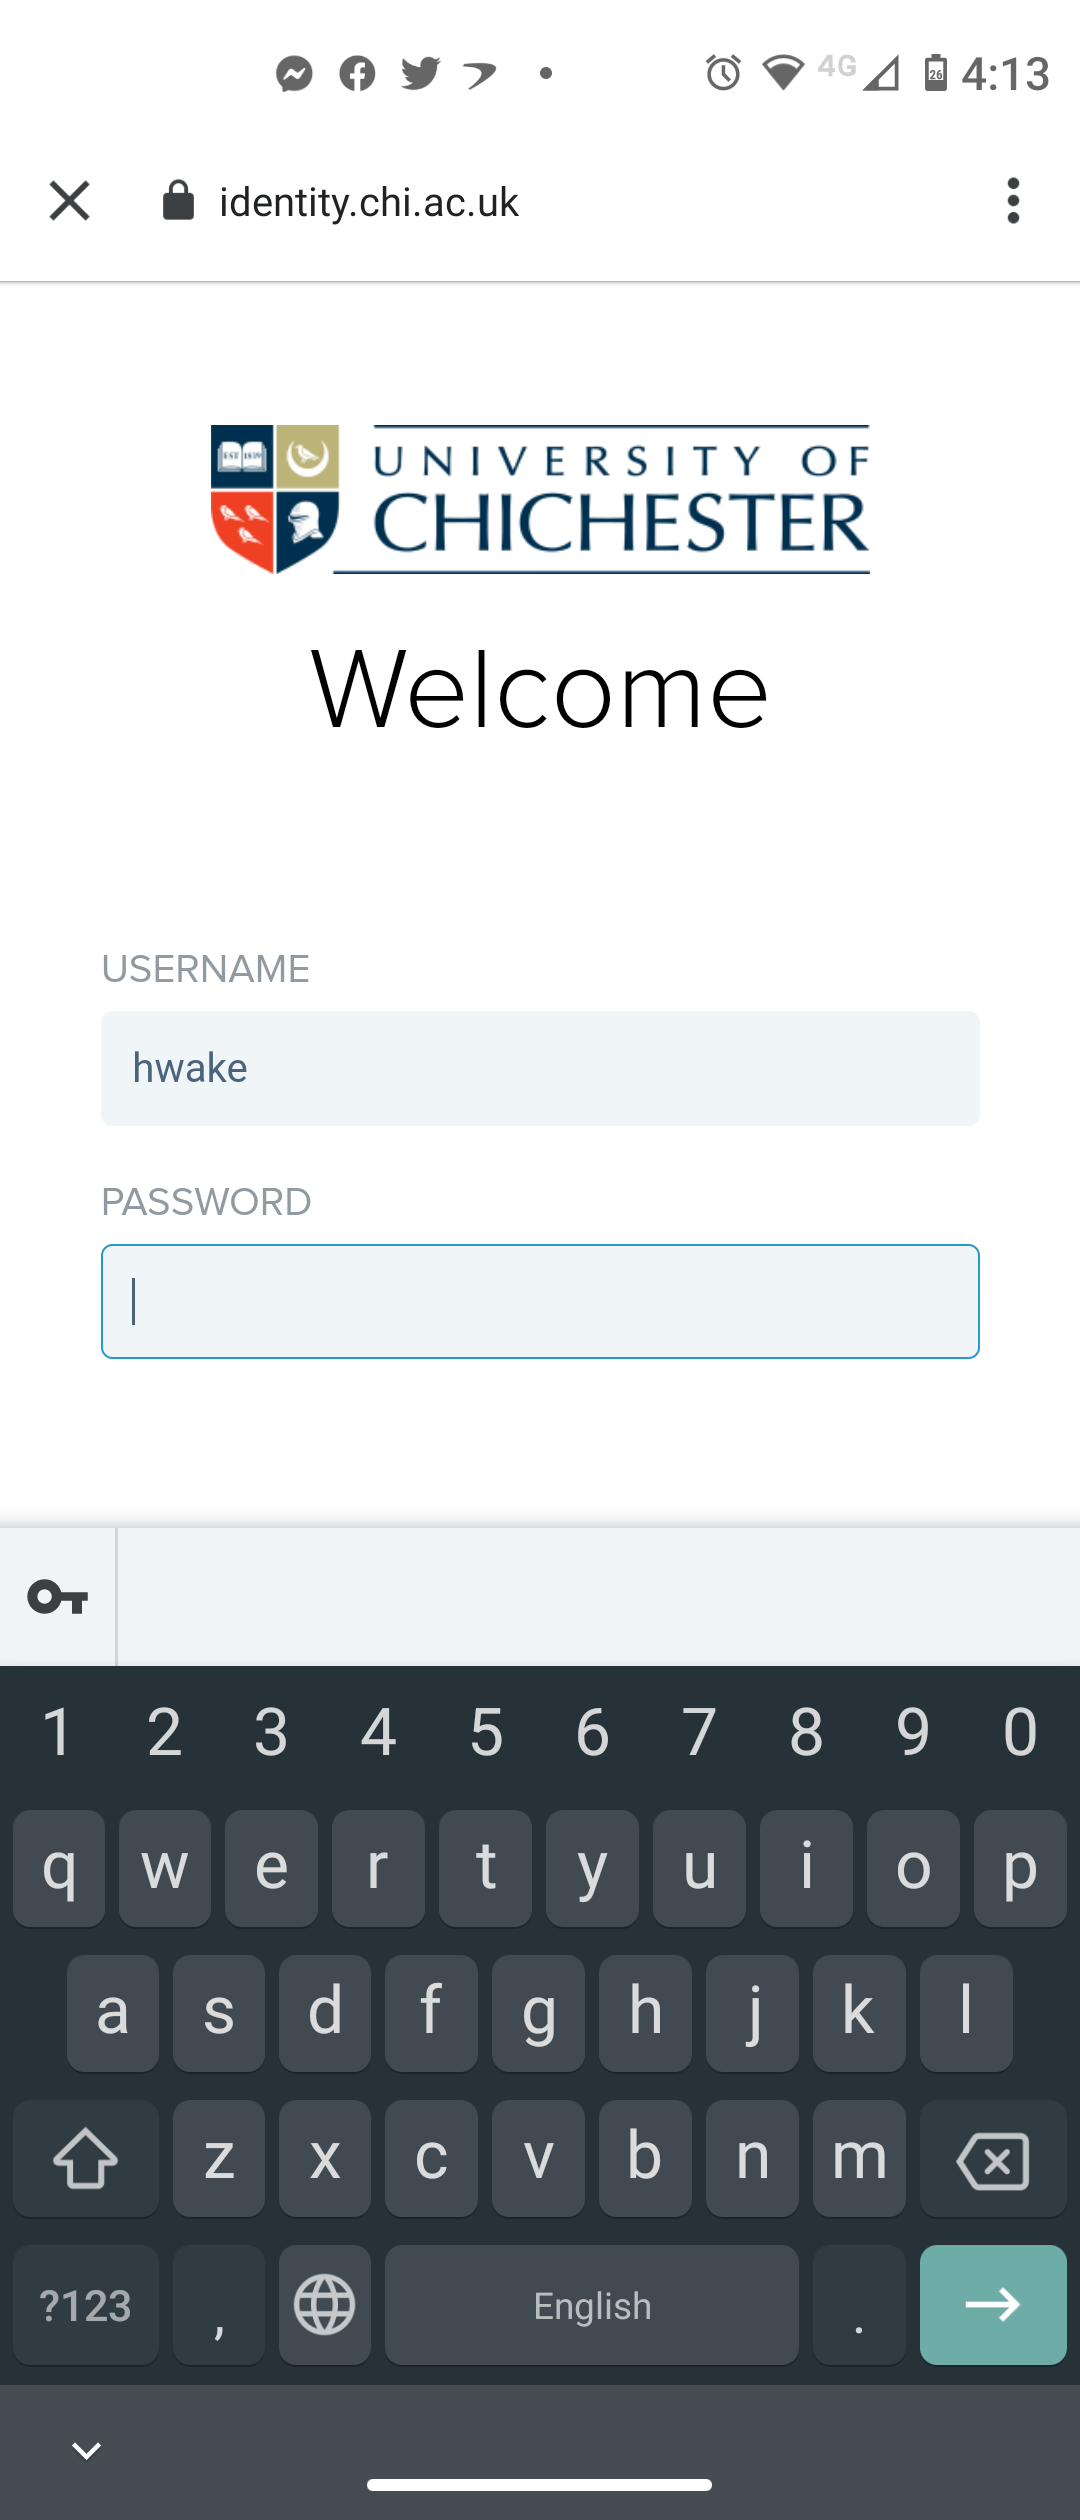Close the browser tab with X icon

(x=69, y=201)
